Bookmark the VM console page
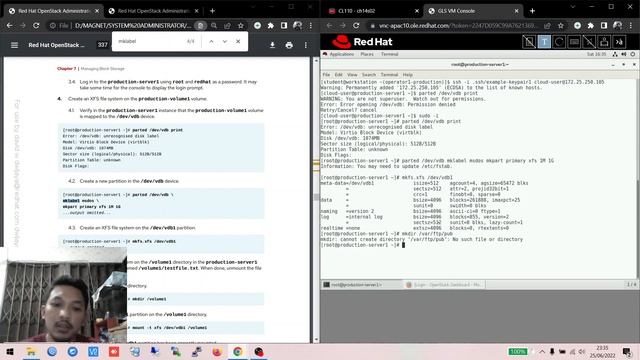This screenshot has width=640, height=360. pyautogui.click(x=561, y=25)
